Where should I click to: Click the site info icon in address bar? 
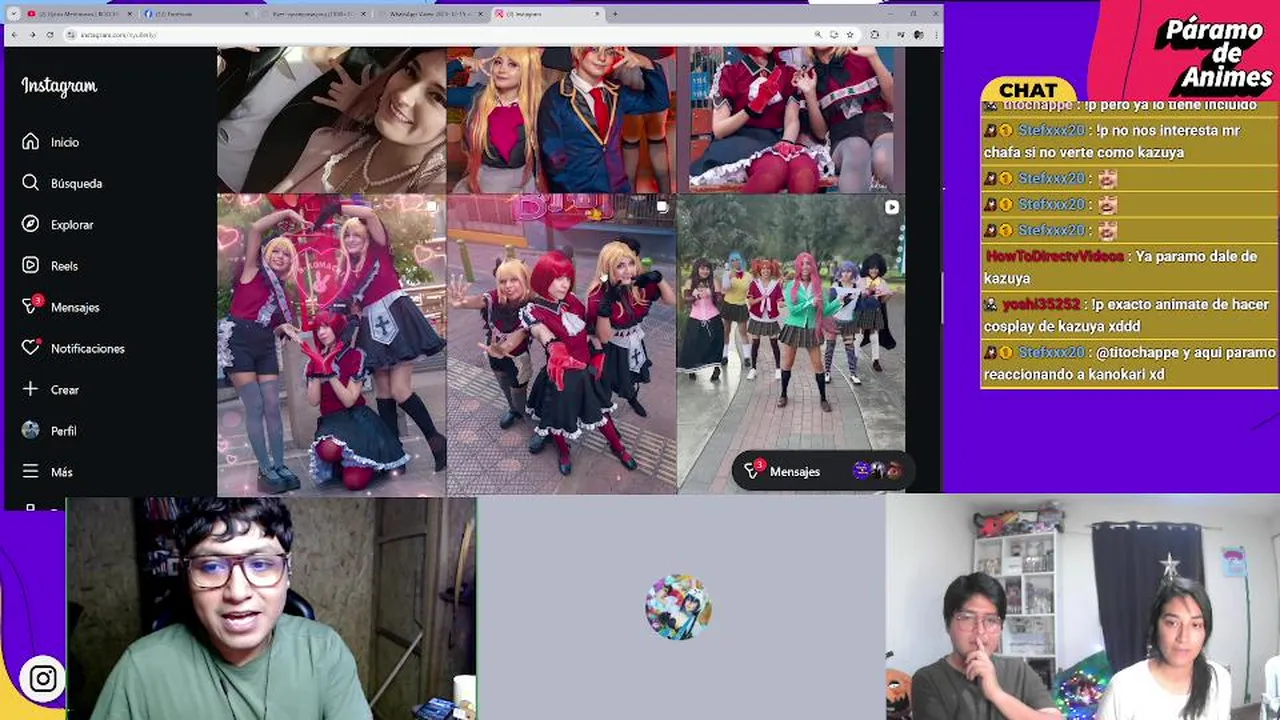72,34
